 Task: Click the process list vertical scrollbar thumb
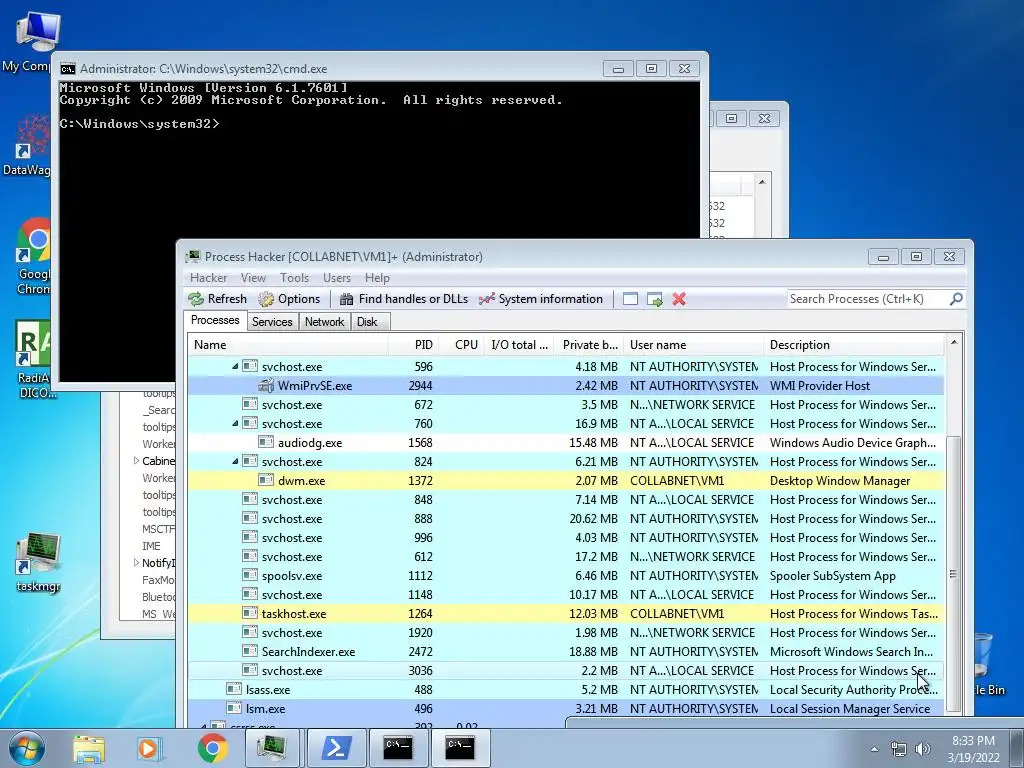[953, 573]
